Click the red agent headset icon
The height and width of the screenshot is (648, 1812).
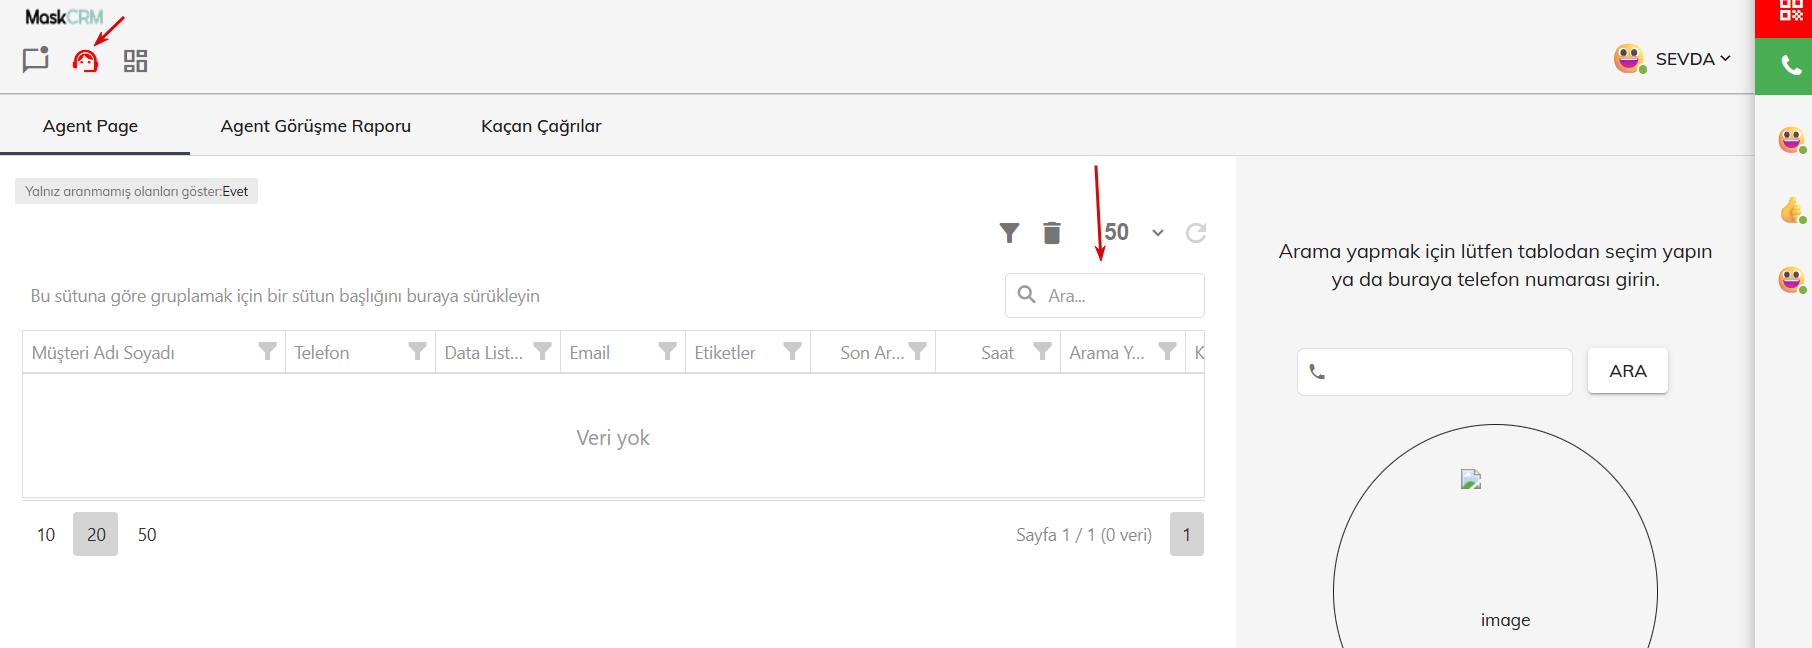[x=85, y=61]
